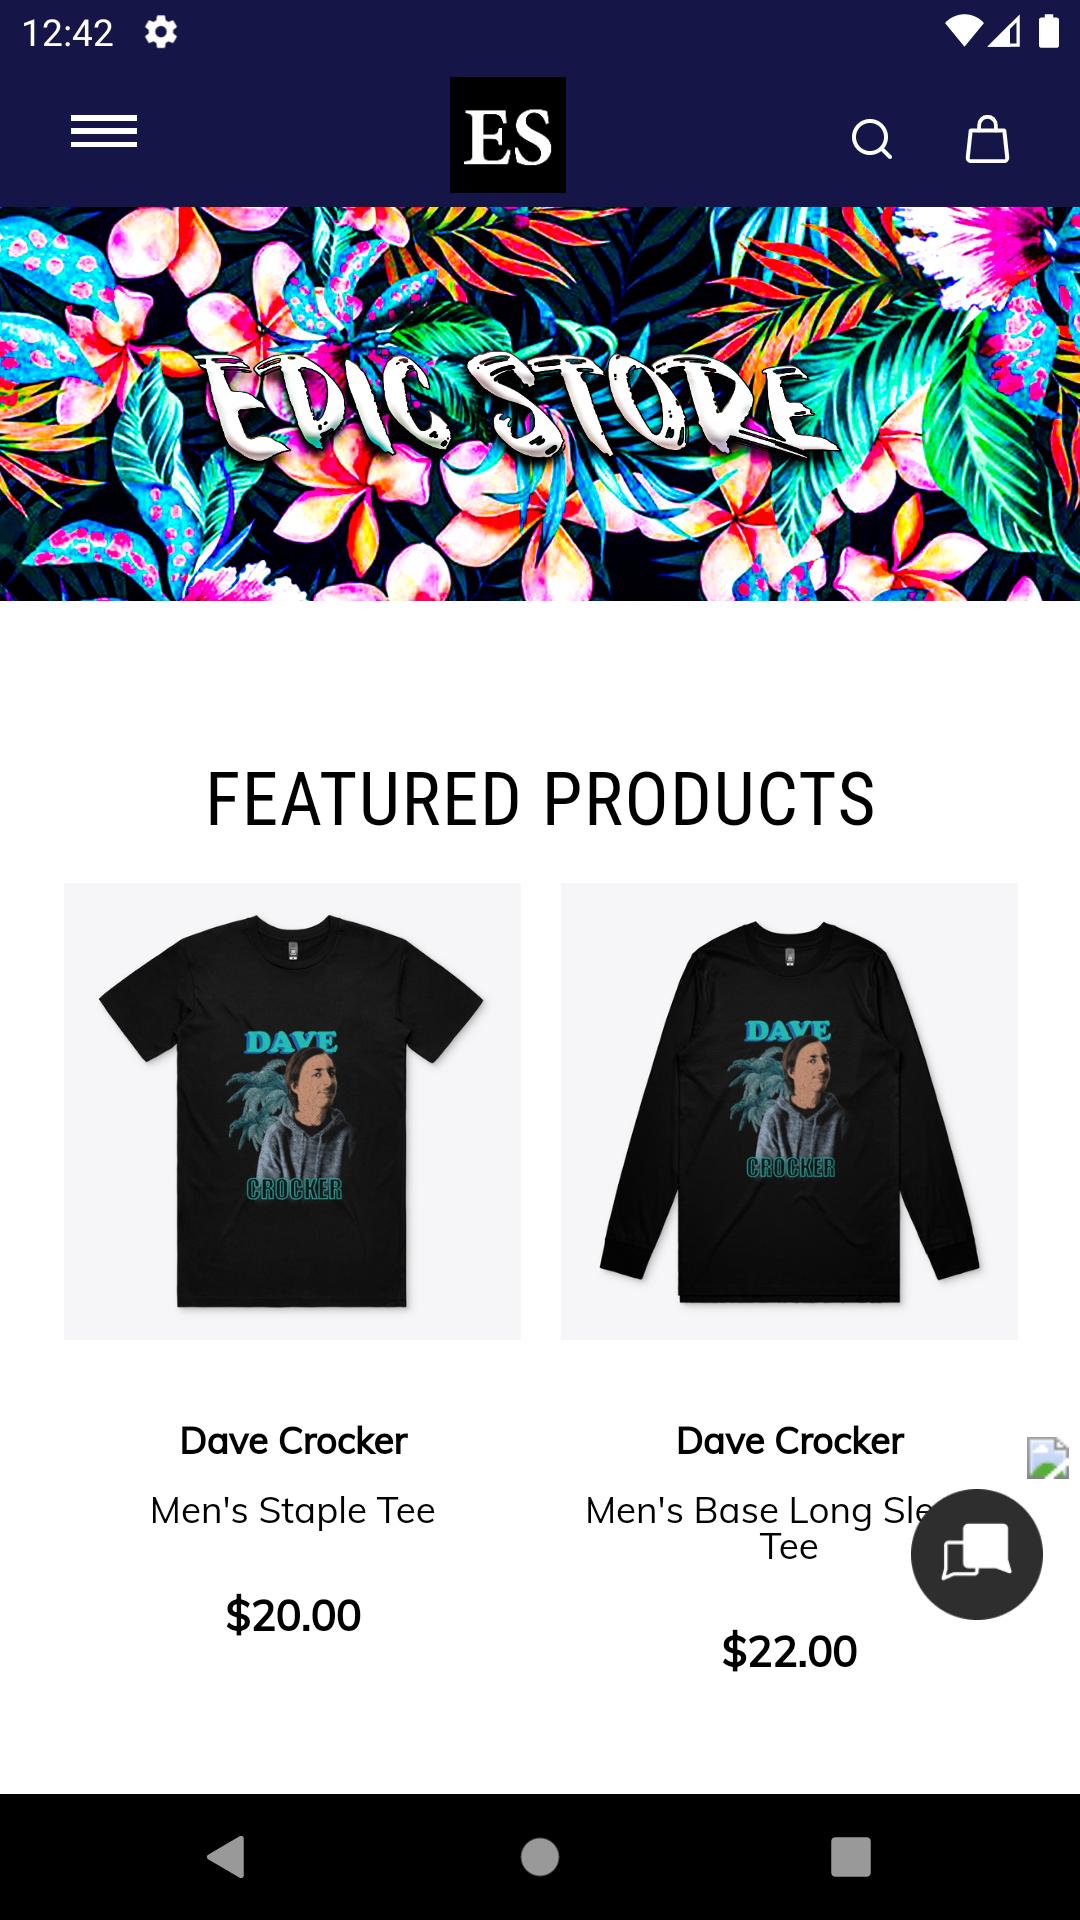Tap the ES store logo
This screenshot has width=1080, height=1920.
pyautogui.click(x=508, y=135)
